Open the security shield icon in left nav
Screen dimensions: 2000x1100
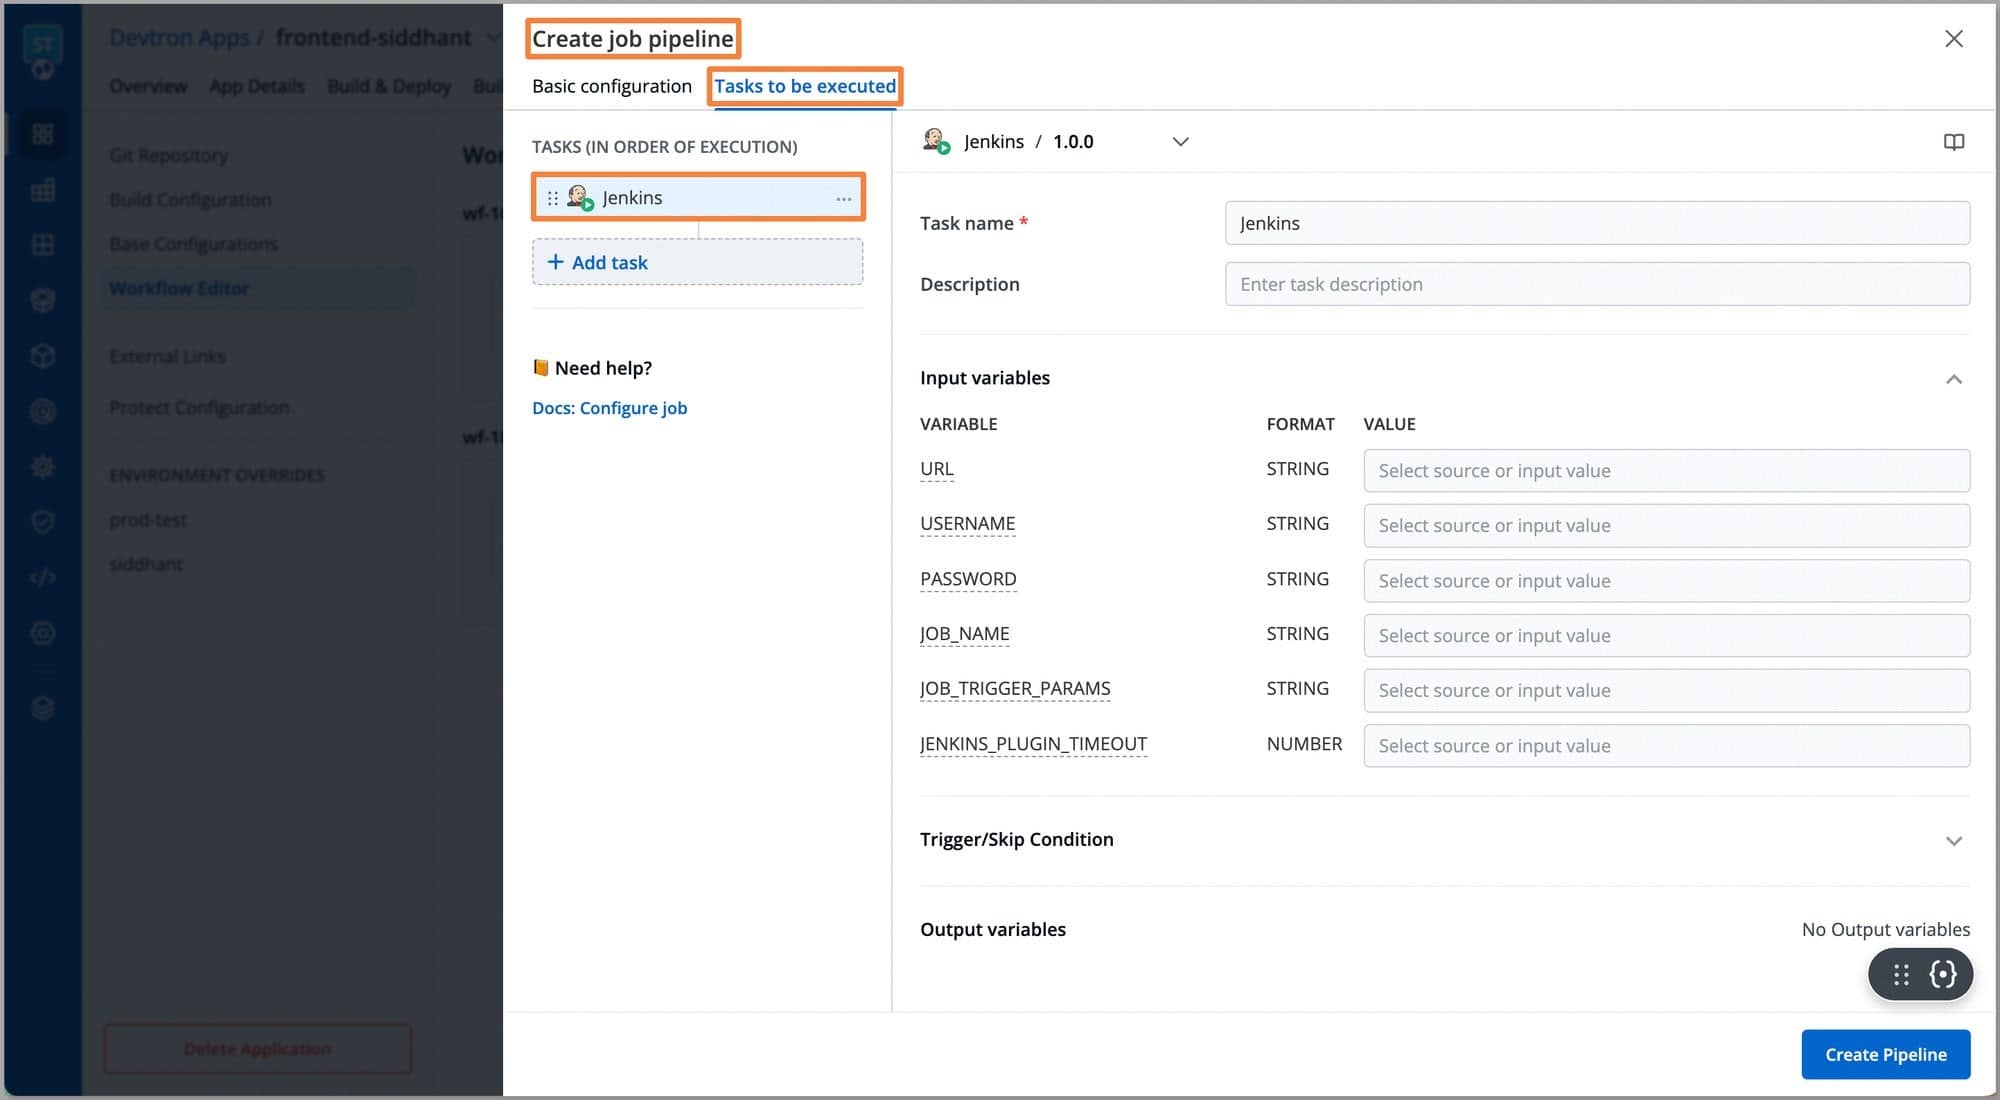coord(42,522)
